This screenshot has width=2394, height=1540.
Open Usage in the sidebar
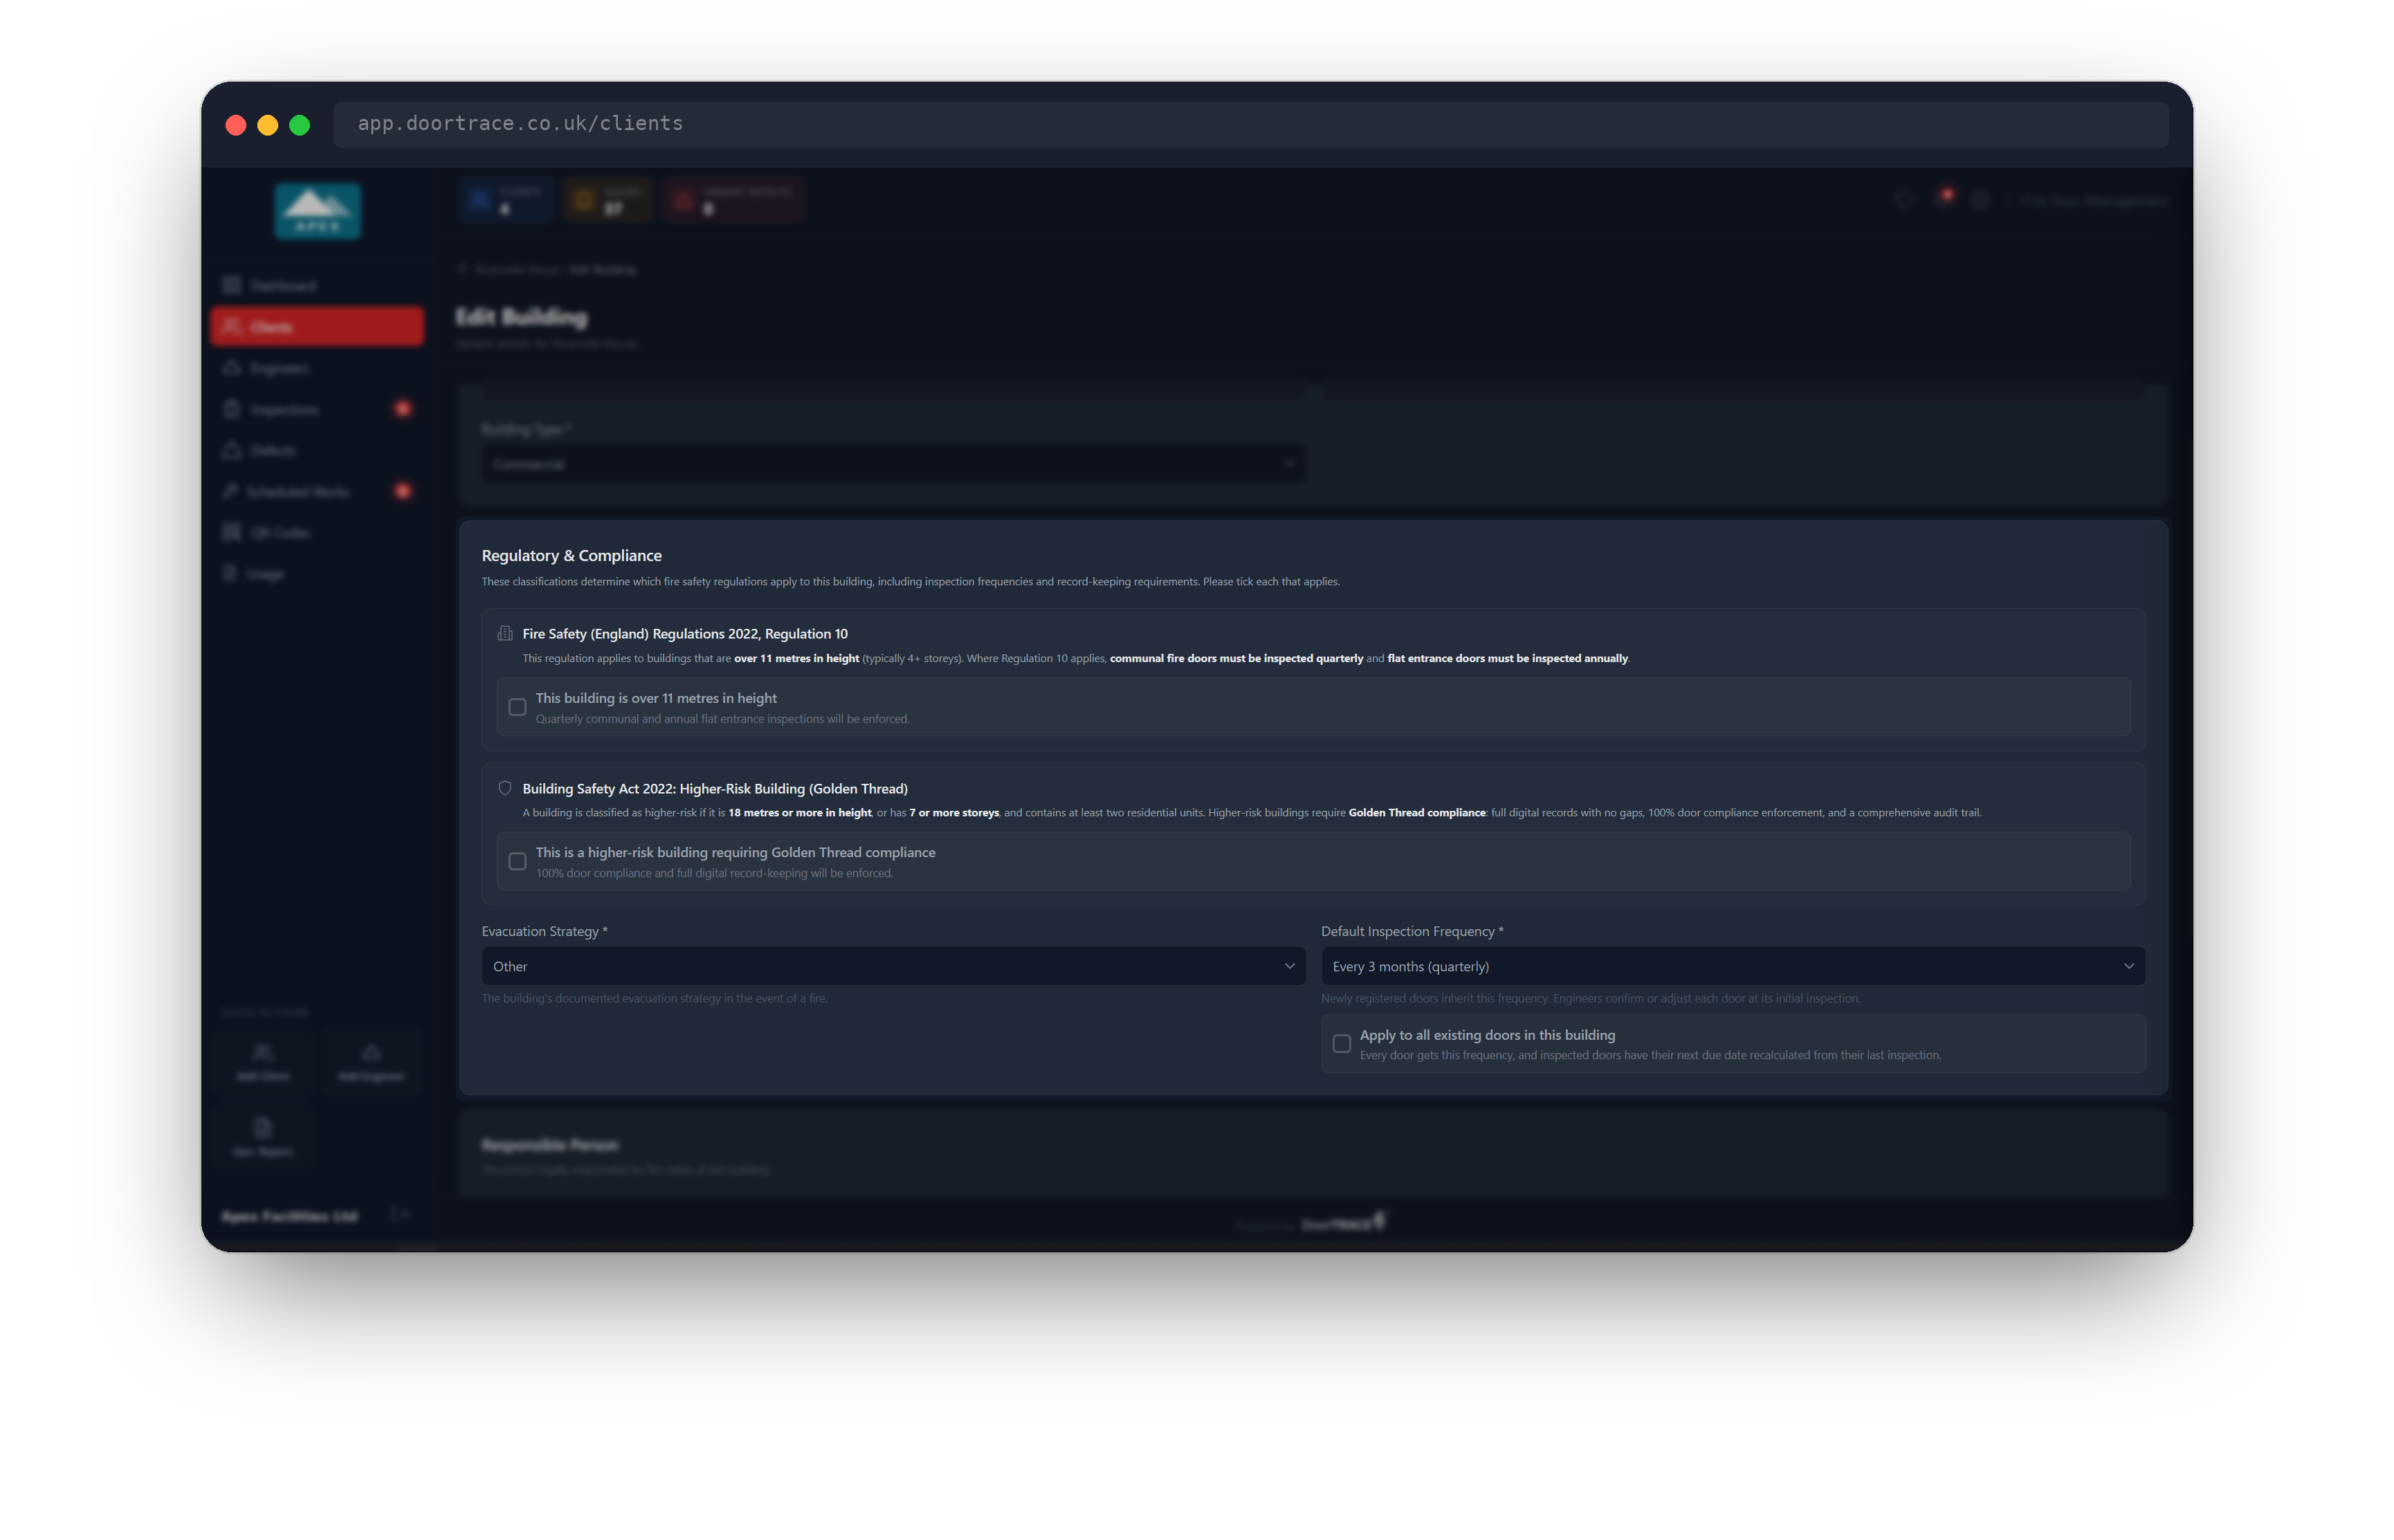pyautogui.click(x=317, y=573)
